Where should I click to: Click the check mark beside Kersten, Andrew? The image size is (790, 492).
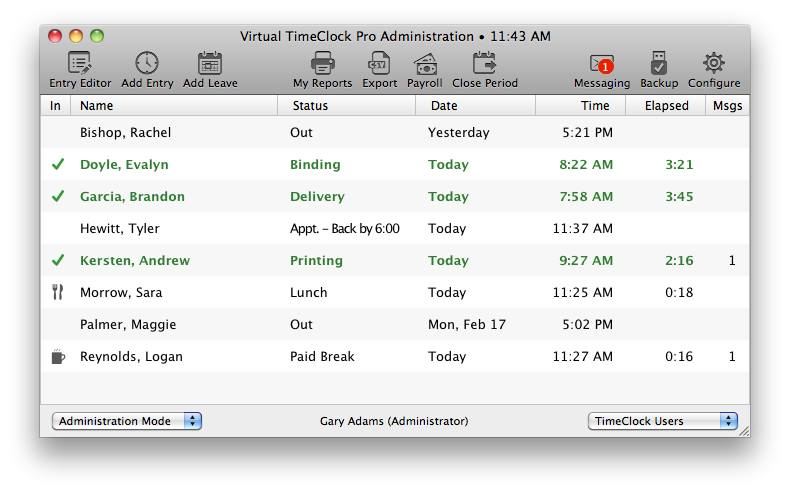(58, 260)
